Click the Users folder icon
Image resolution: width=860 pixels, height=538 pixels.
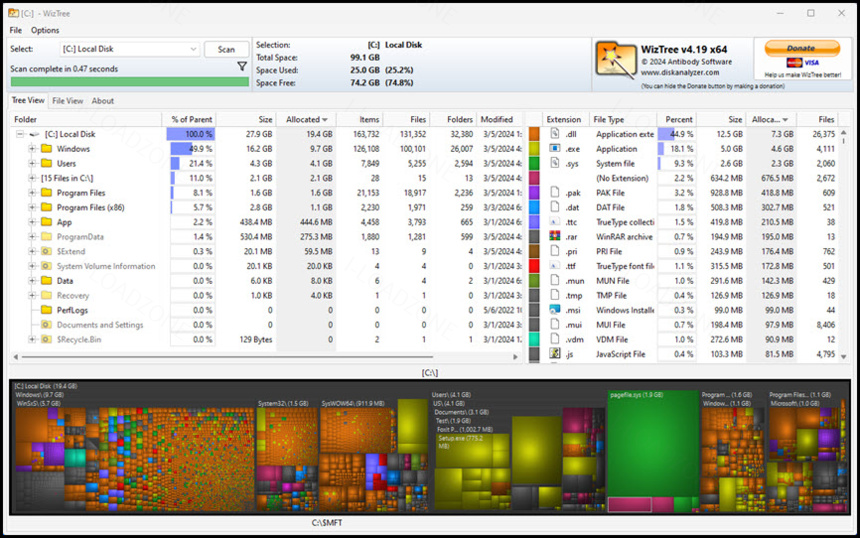pyautogui.click(x=47, y=163)
